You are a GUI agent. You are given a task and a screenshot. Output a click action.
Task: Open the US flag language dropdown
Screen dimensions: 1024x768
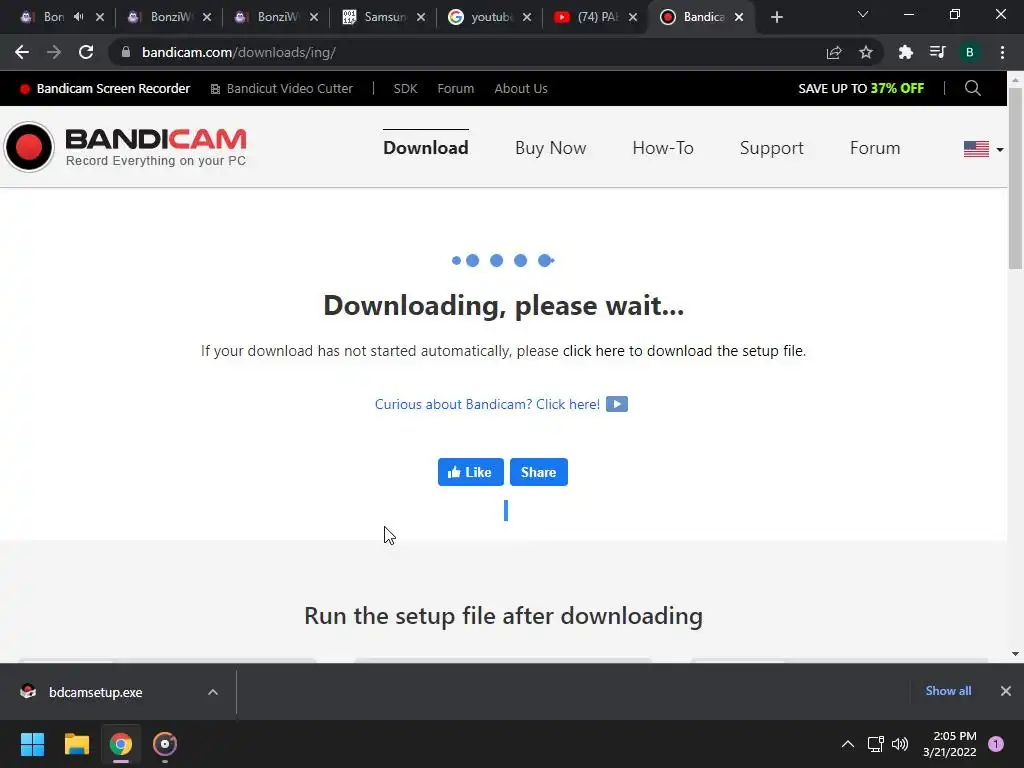tap(984, 149)
